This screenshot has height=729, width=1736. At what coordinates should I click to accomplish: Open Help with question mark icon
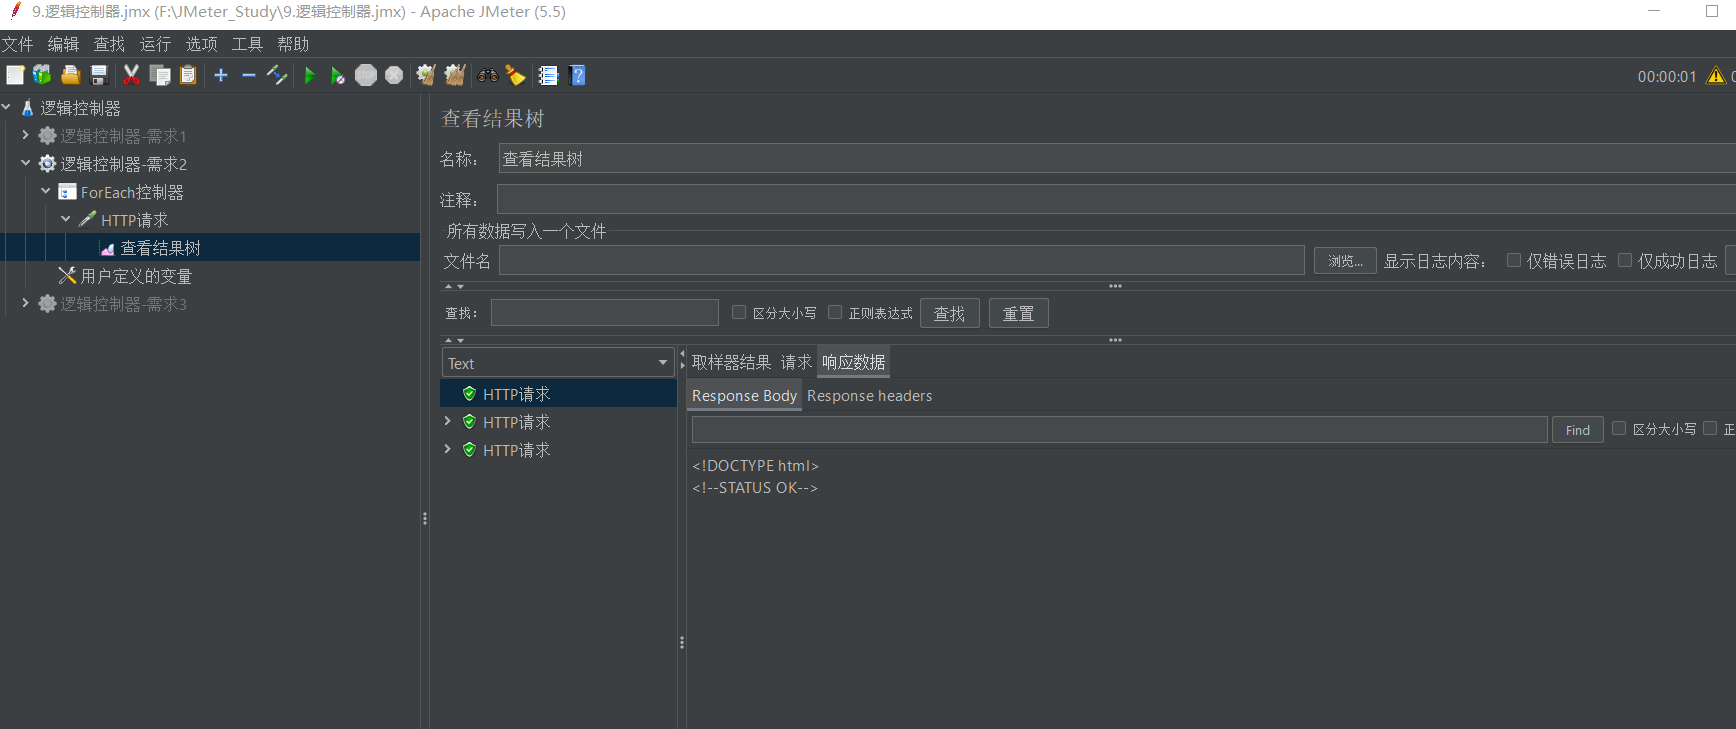[x=577, y=75]
